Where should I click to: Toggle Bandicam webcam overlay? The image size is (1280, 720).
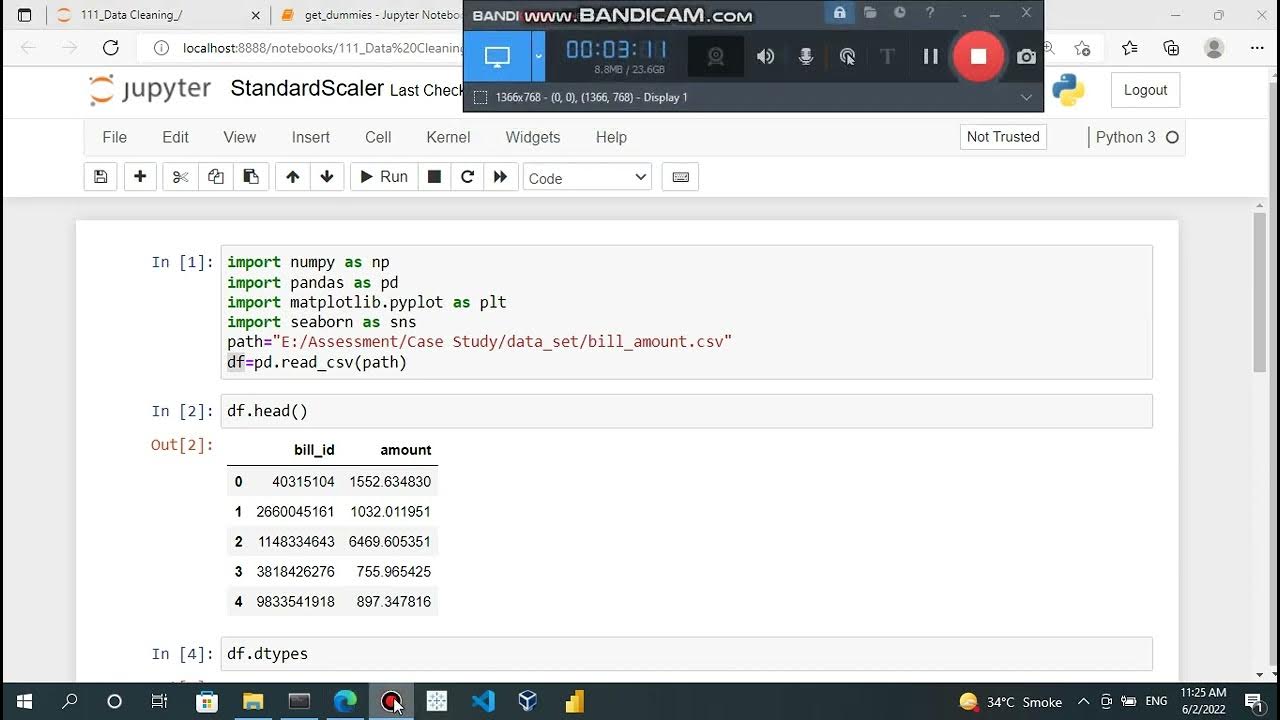tap(716, 56)
